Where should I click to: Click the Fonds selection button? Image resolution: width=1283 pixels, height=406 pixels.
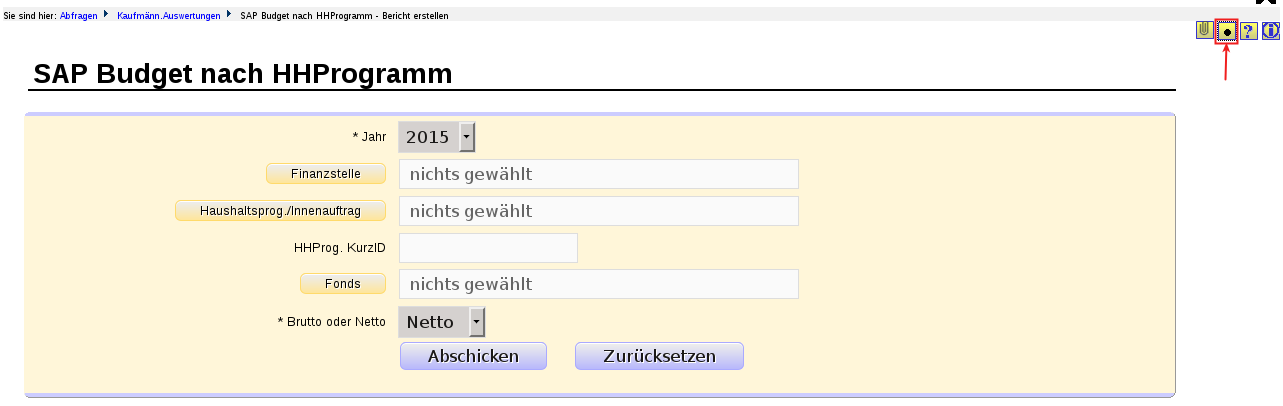coord(343,284)
